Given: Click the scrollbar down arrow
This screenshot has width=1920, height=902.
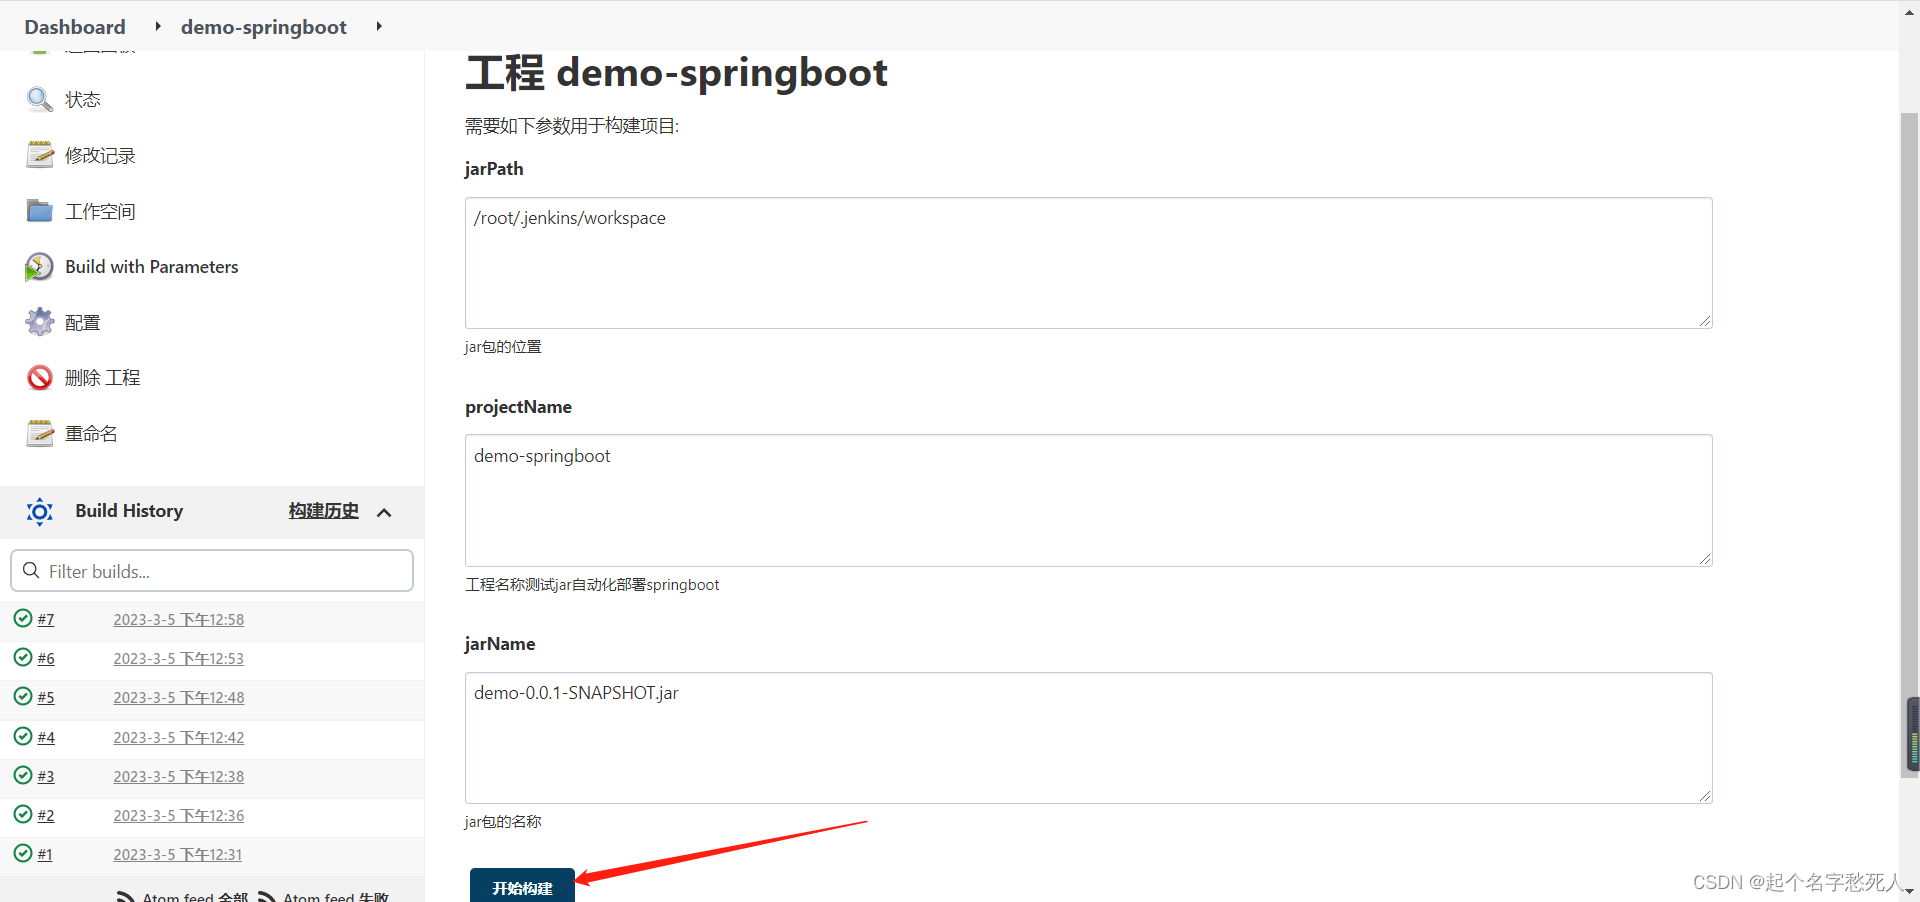Looking at the screenshot, I should tap(1909, 891).
